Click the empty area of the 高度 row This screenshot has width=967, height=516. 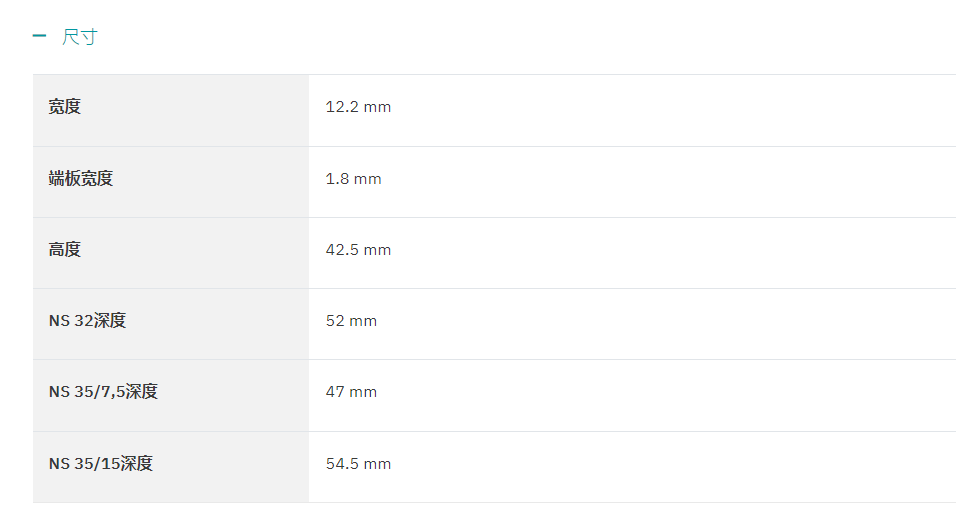(672, 253)
